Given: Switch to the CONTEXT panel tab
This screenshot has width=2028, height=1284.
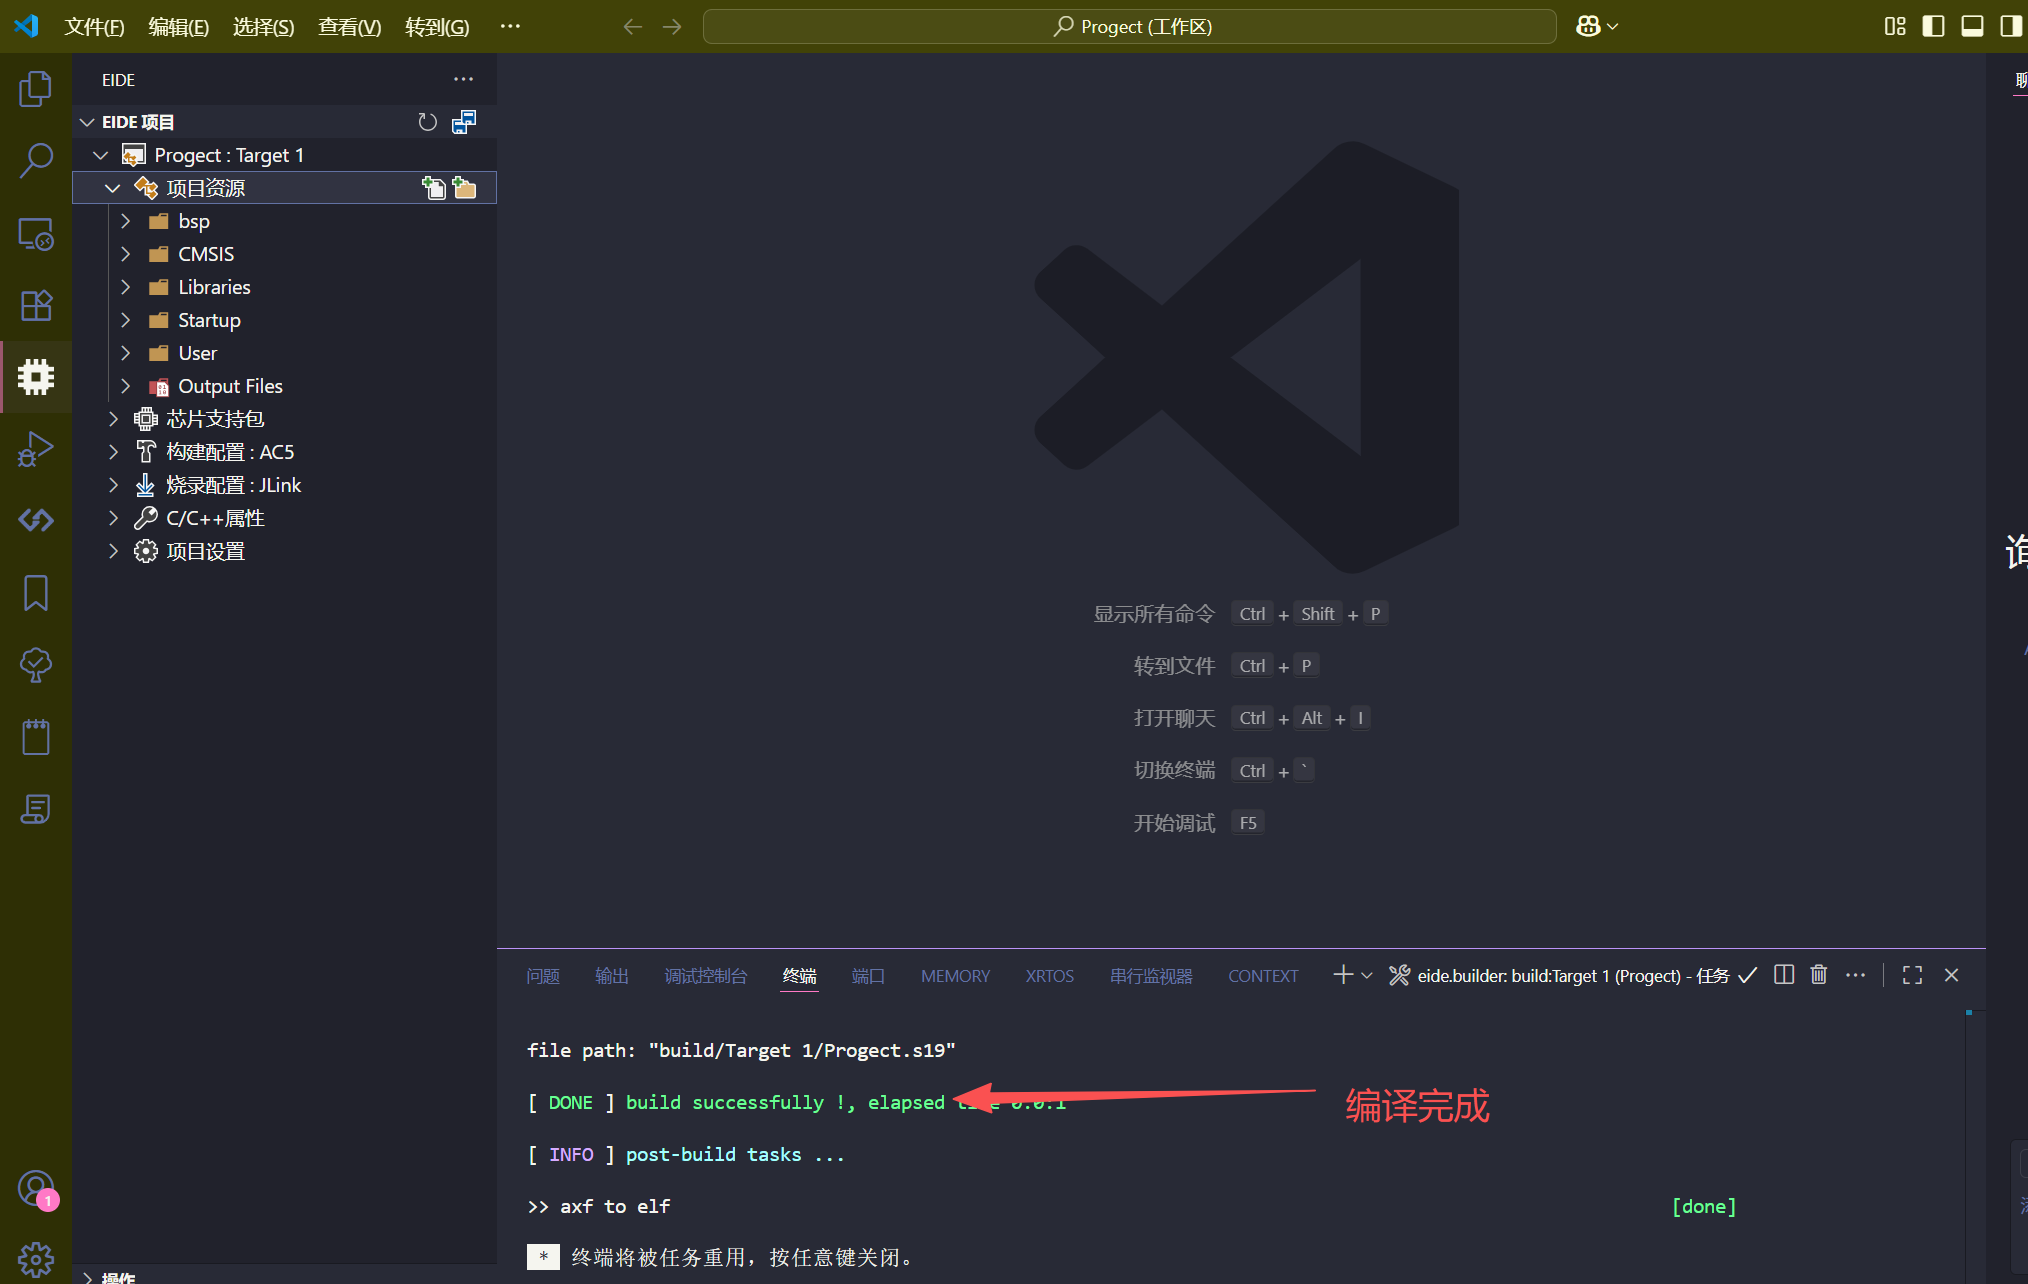Looking at the screenshot, I should point(1263,976).
